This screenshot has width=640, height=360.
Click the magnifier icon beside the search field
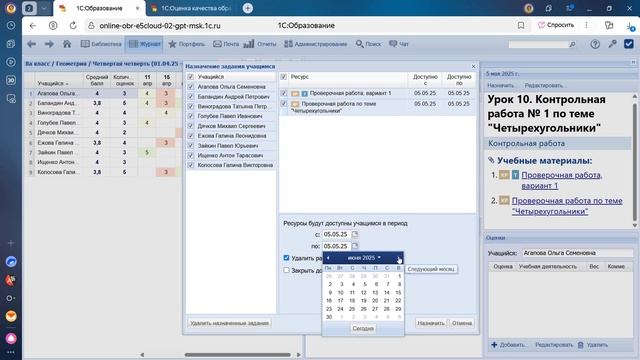coord(572,44)
